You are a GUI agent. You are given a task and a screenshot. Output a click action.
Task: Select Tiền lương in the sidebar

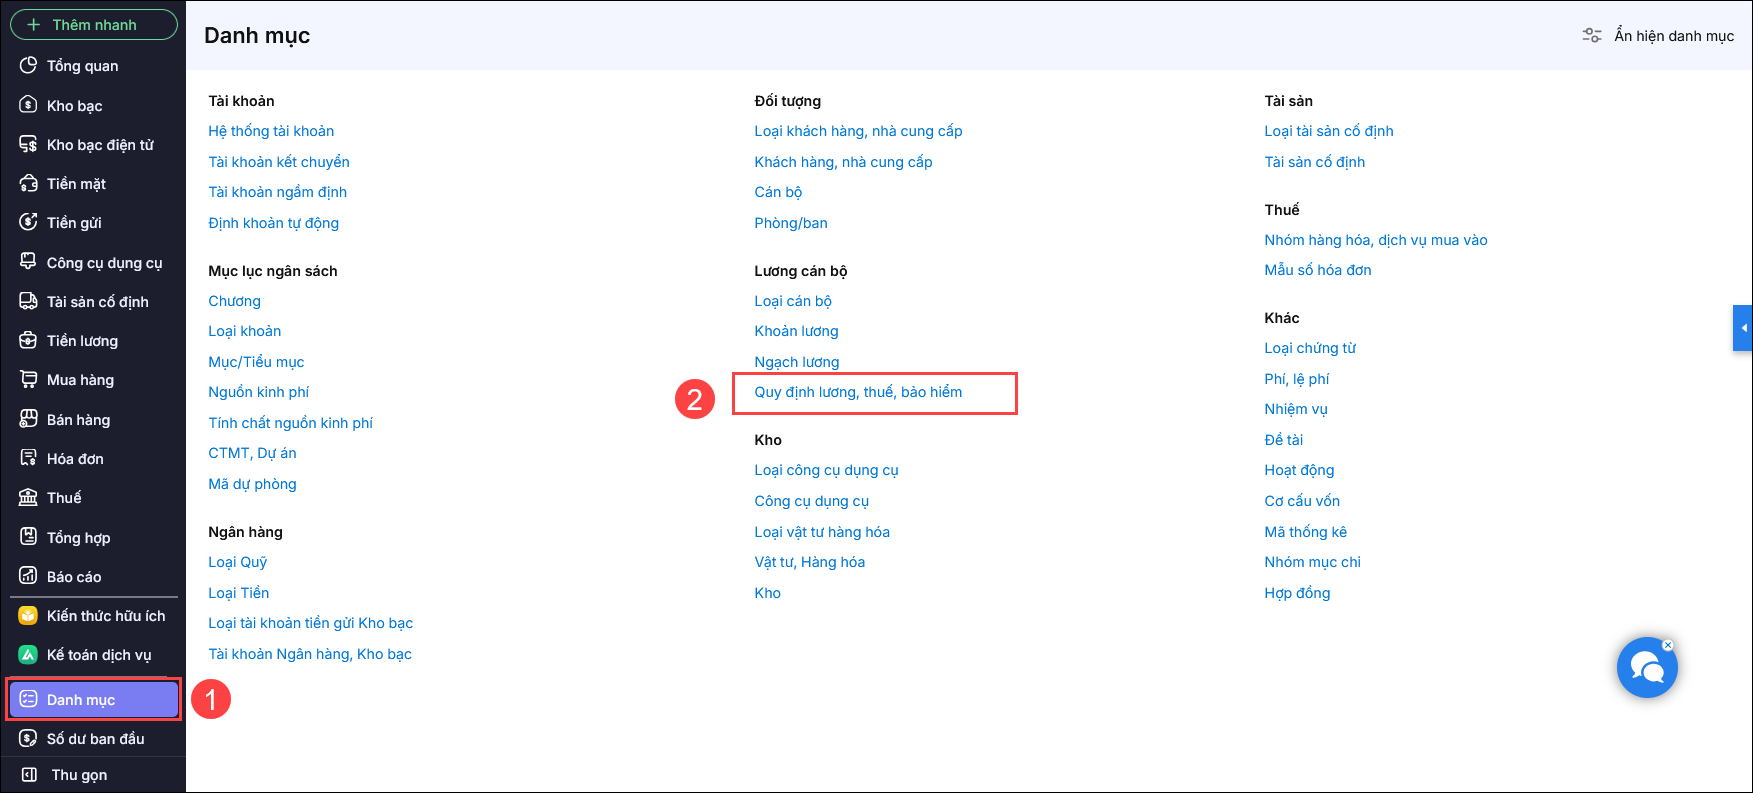click(82, 341)
